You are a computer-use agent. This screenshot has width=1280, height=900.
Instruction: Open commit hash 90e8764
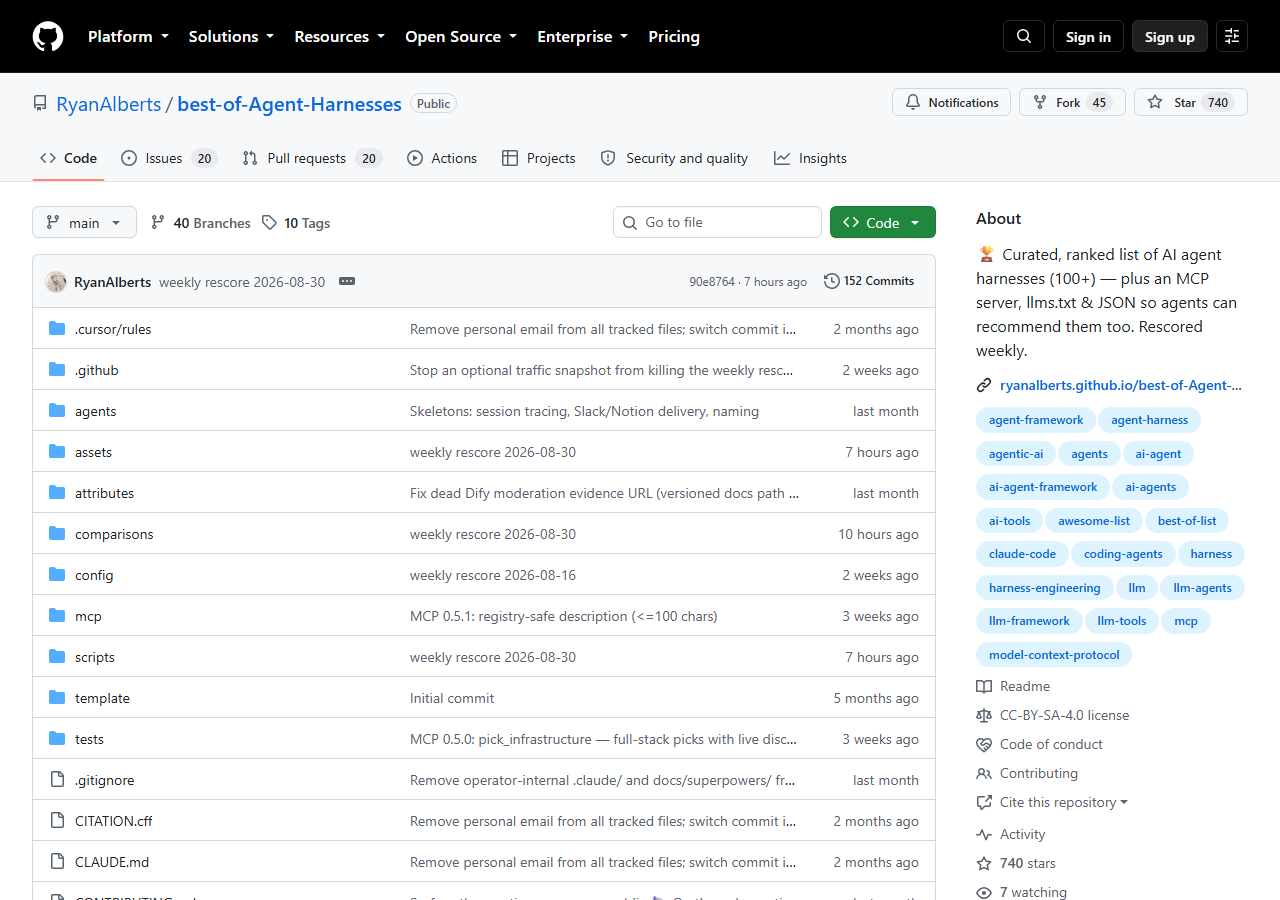click(712, 282)
